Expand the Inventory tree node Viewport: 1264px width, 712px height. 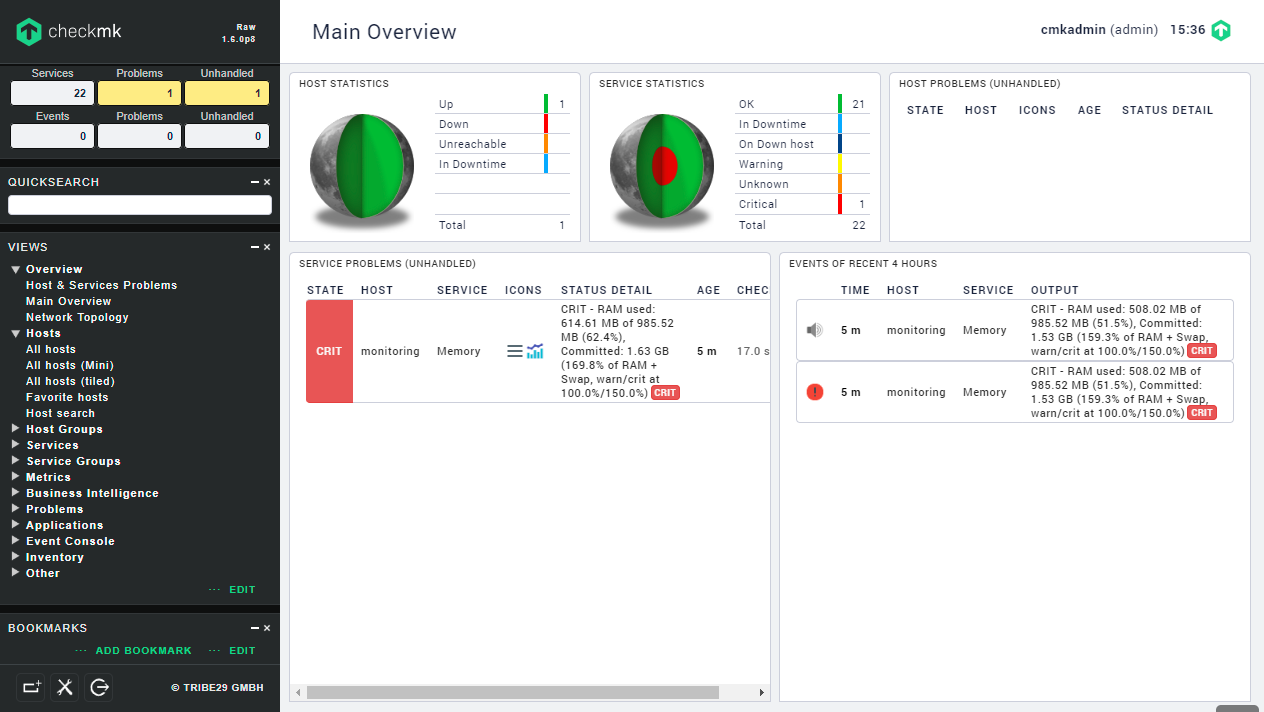pyautogui.click(x=16, y=557)
